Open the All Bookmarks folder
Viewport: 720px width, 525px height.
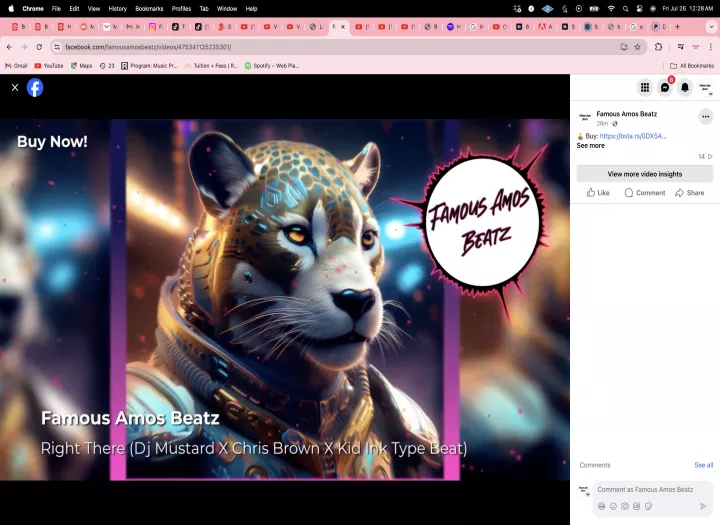pyautogui.click(x=692, y=66)
